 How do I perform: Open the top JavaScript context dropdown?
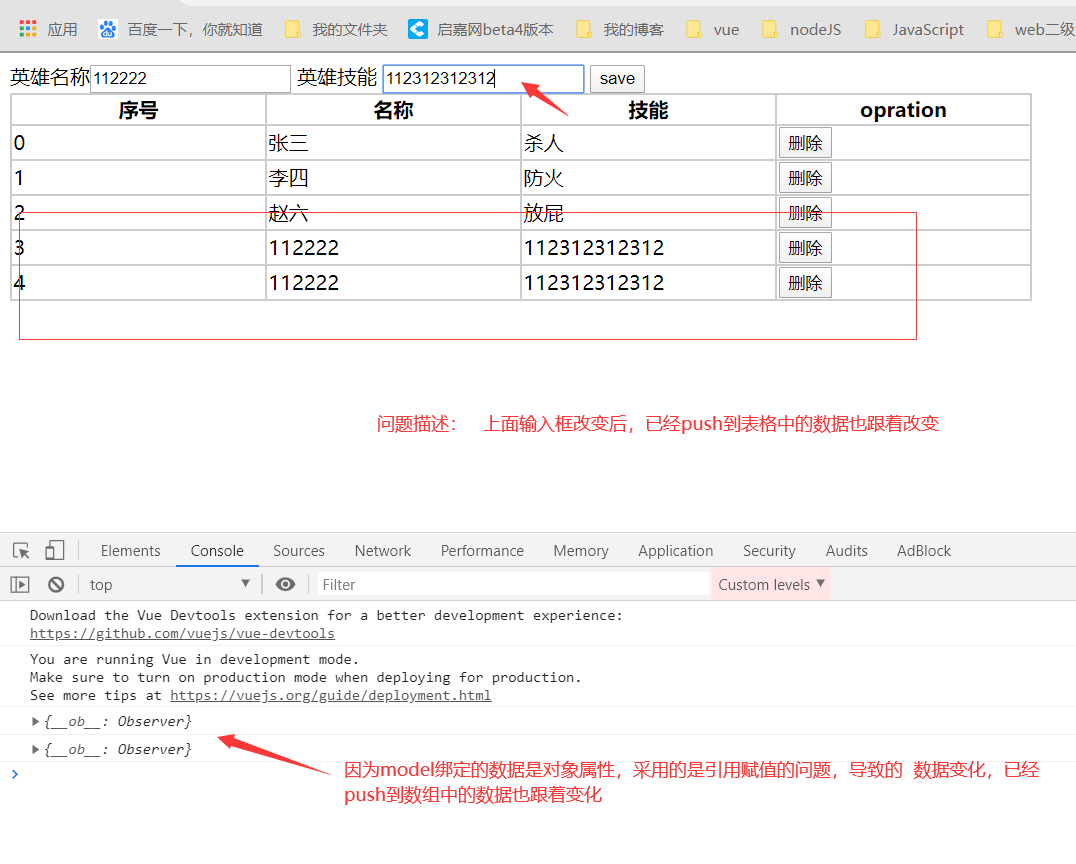[169, 585]
